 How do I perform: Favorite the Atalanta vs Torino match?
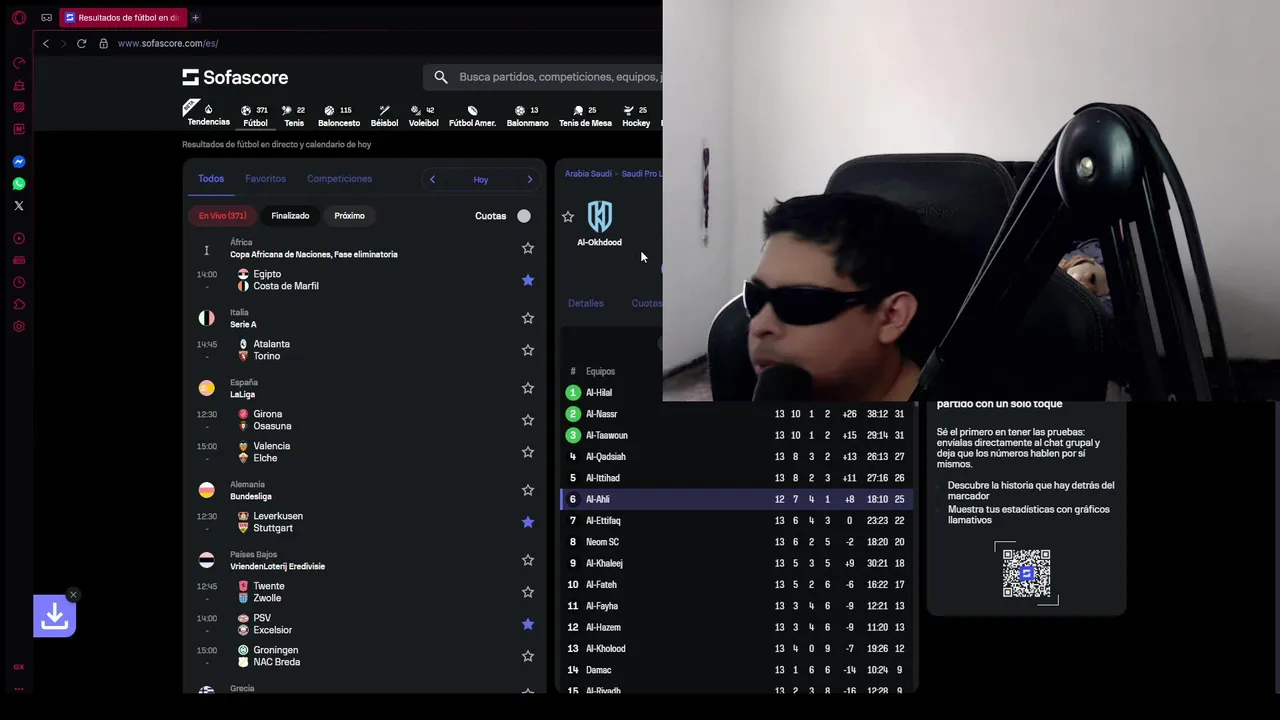(528, 350)
